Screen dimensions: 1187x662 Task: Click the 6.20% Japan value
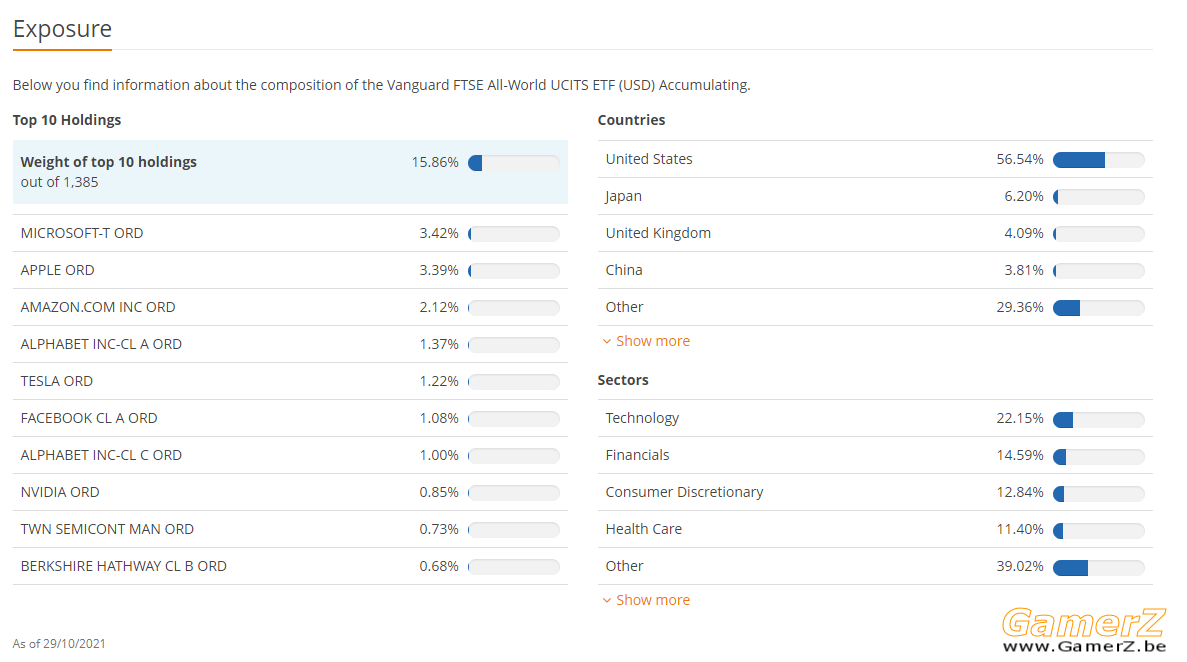click(x=1023, y=196)
